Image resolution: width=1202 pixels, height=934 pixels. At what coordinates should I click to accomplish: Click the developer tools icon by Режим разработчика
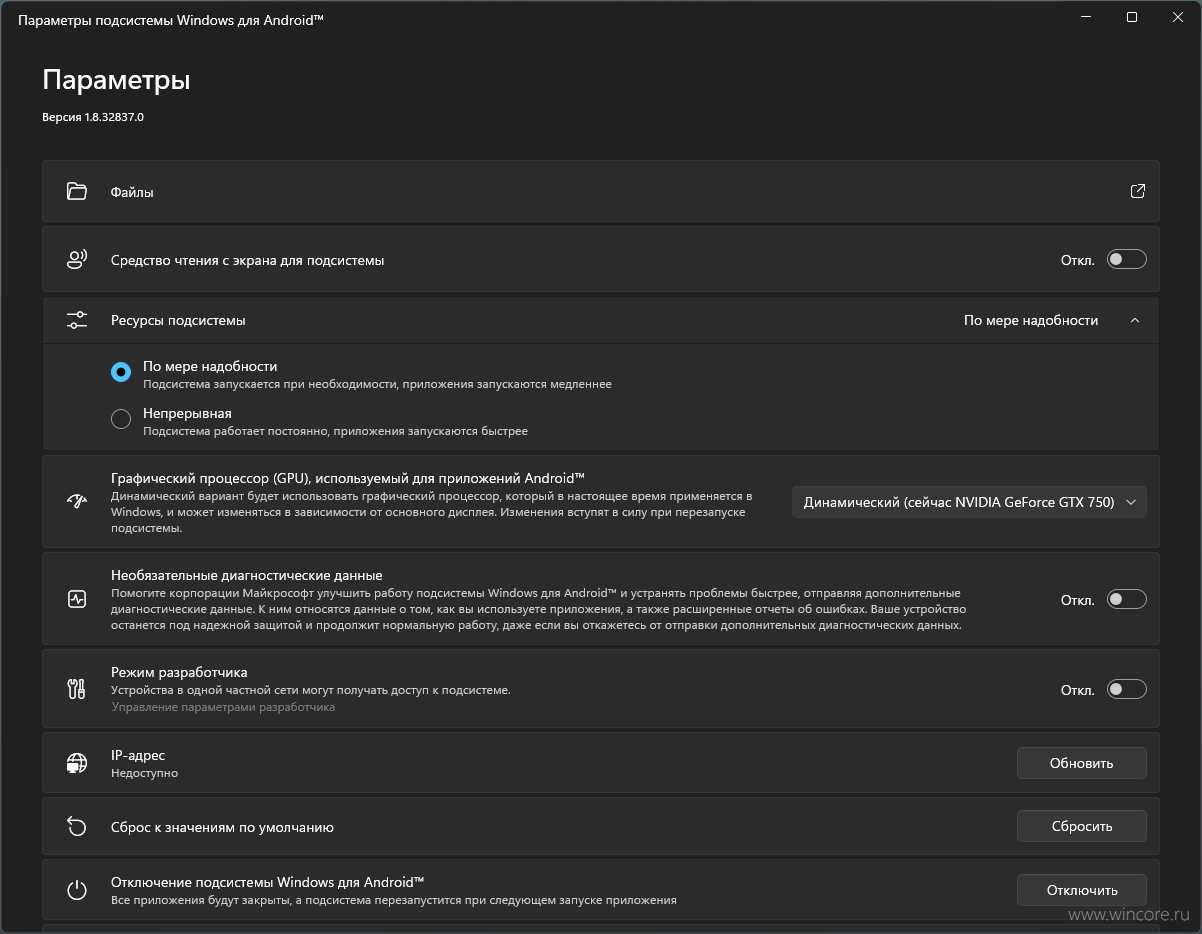click(77, 688)
